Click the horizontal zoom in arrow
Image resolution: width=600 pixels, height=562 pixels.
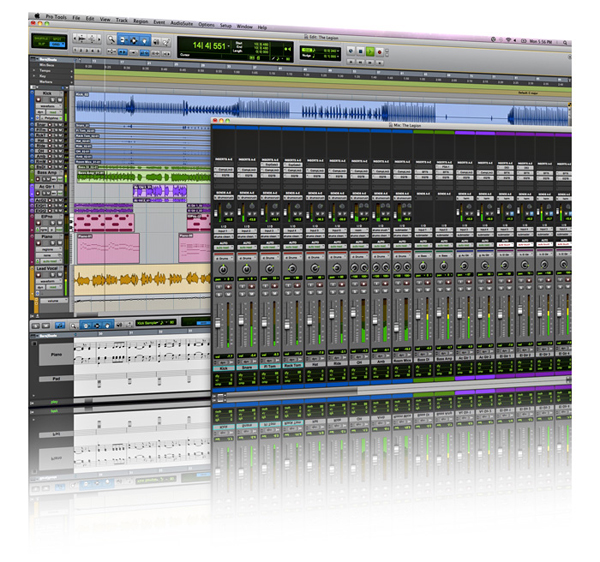(x=99, y=39)
